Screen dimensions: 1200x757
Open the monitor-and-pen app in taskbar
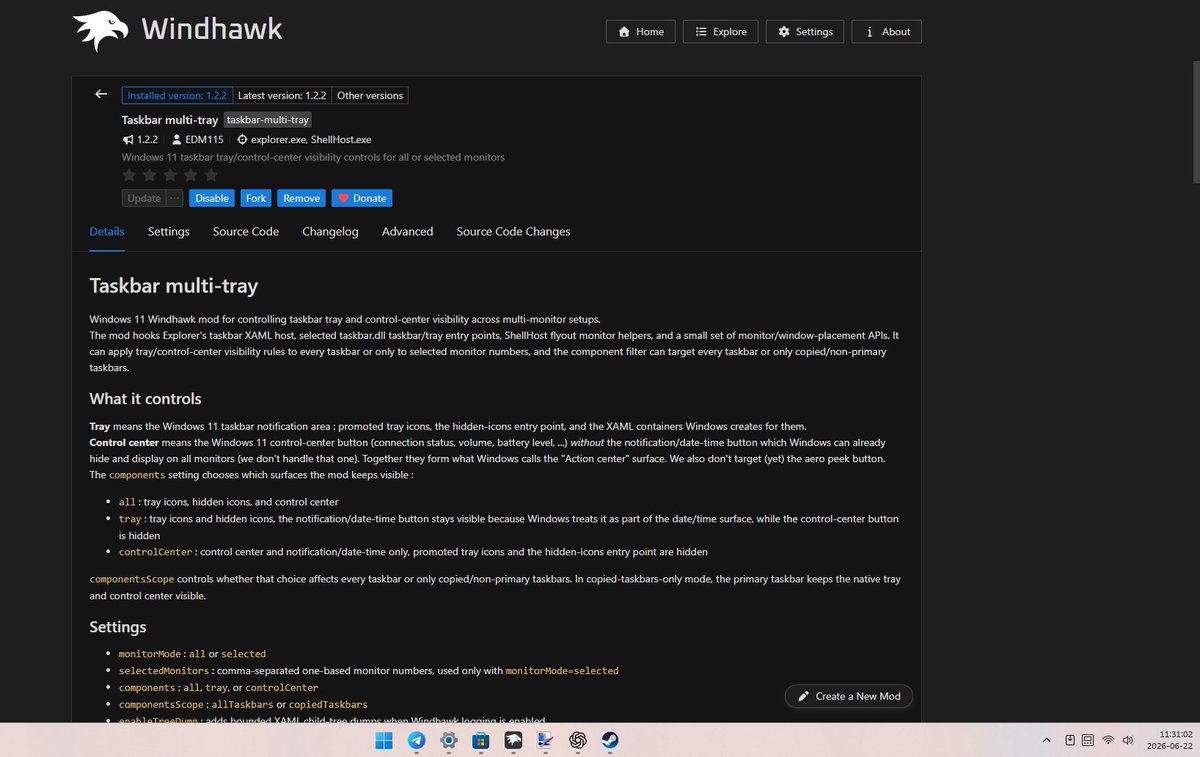click(x=545, y=740)
